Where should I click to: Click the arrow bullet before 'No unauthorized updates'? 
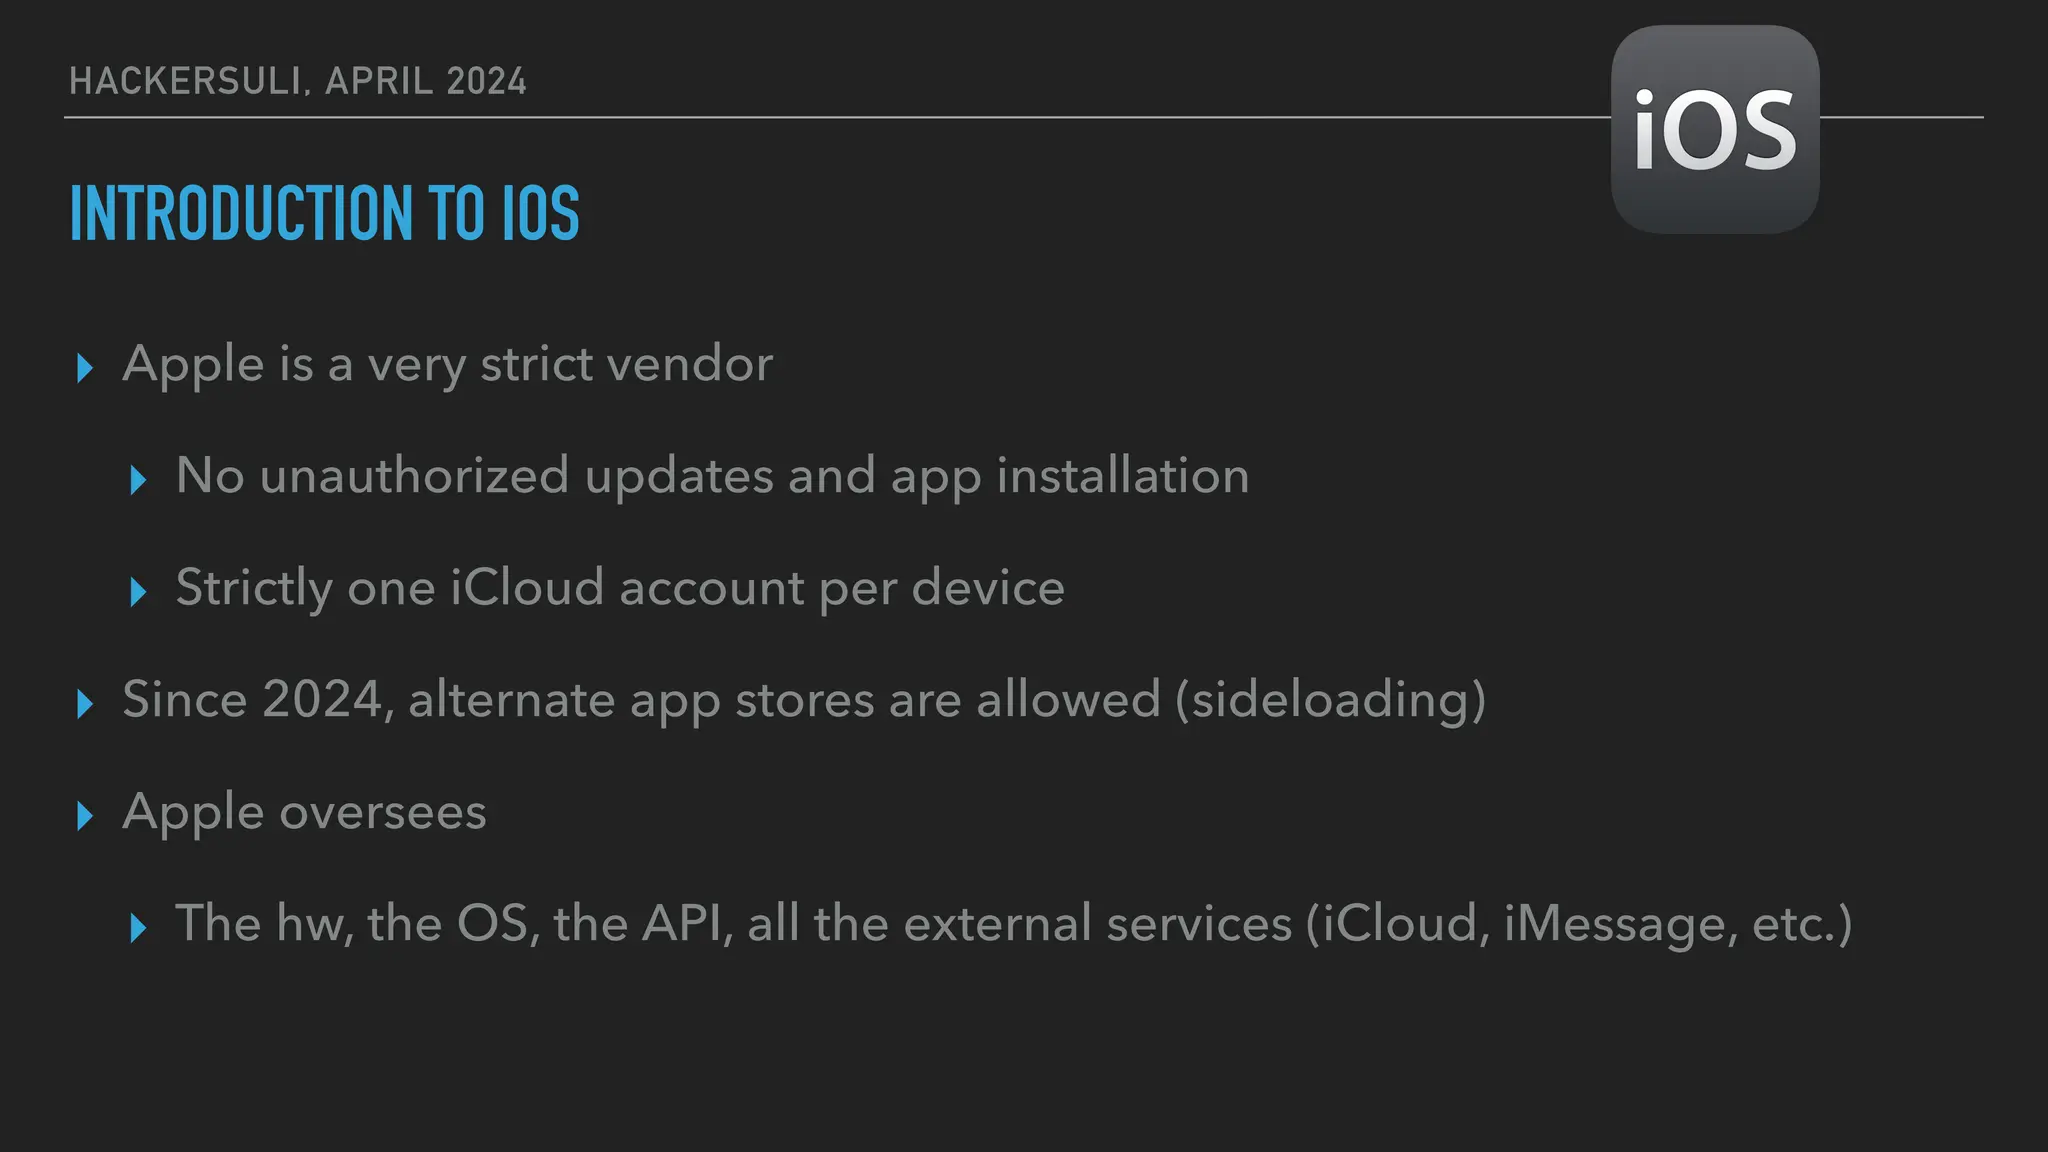pyautogui.click(x=139, y=480)
